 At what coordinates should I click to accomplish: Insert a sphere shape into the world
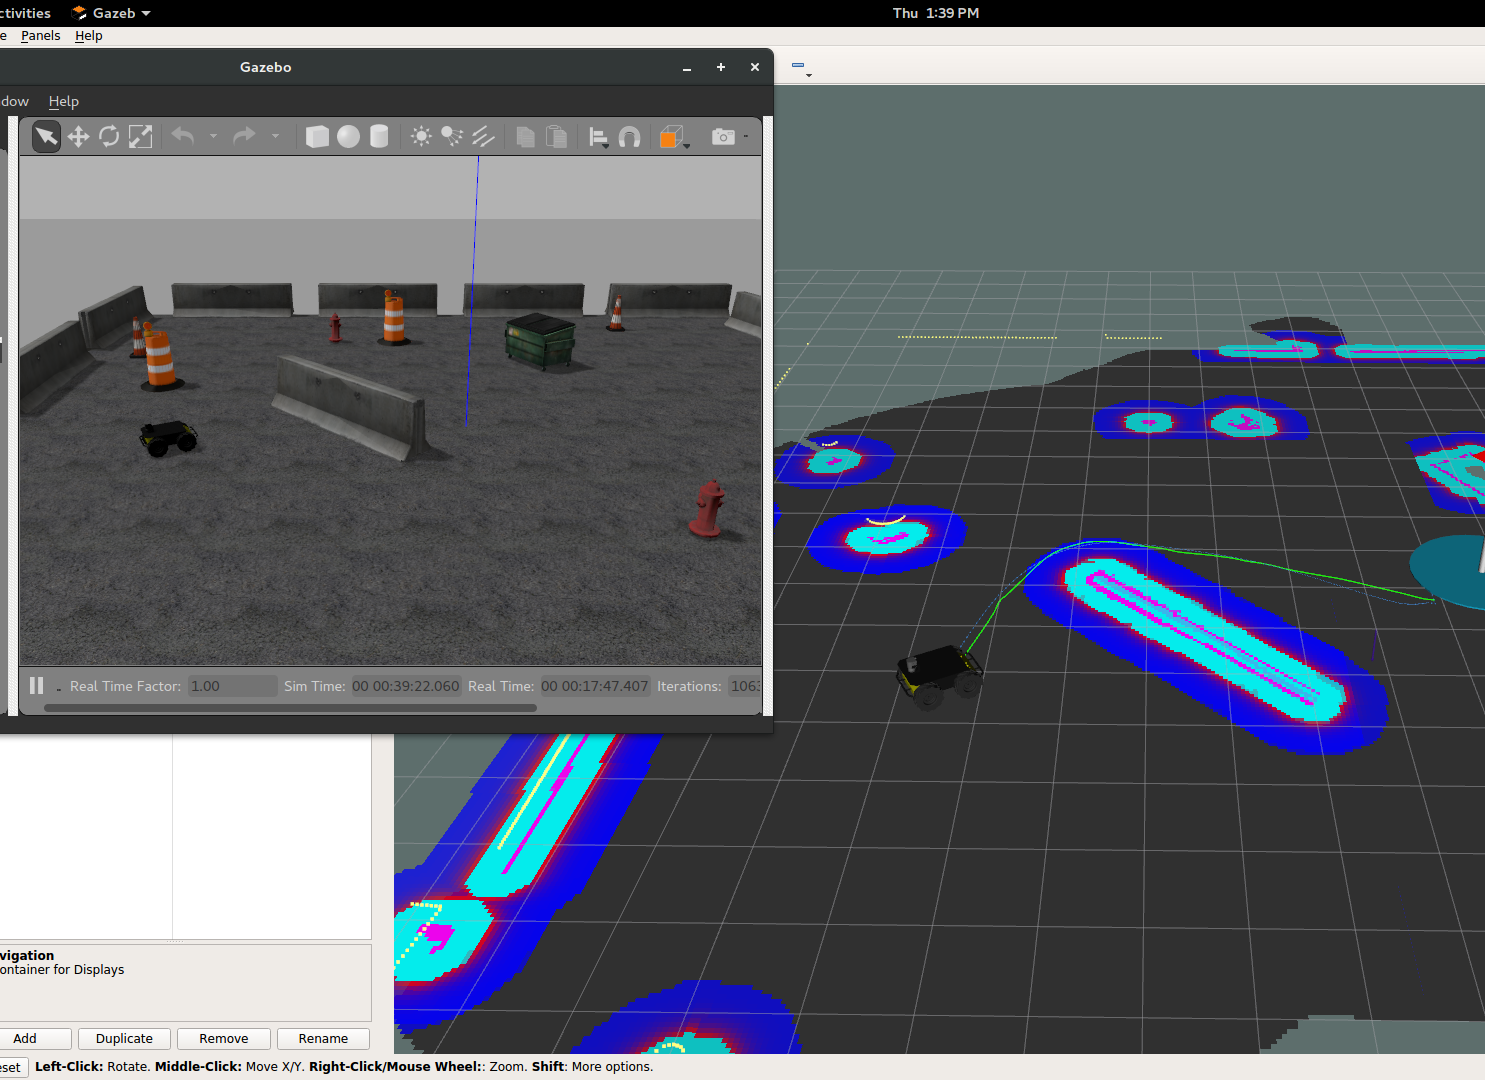pos(348,136)
